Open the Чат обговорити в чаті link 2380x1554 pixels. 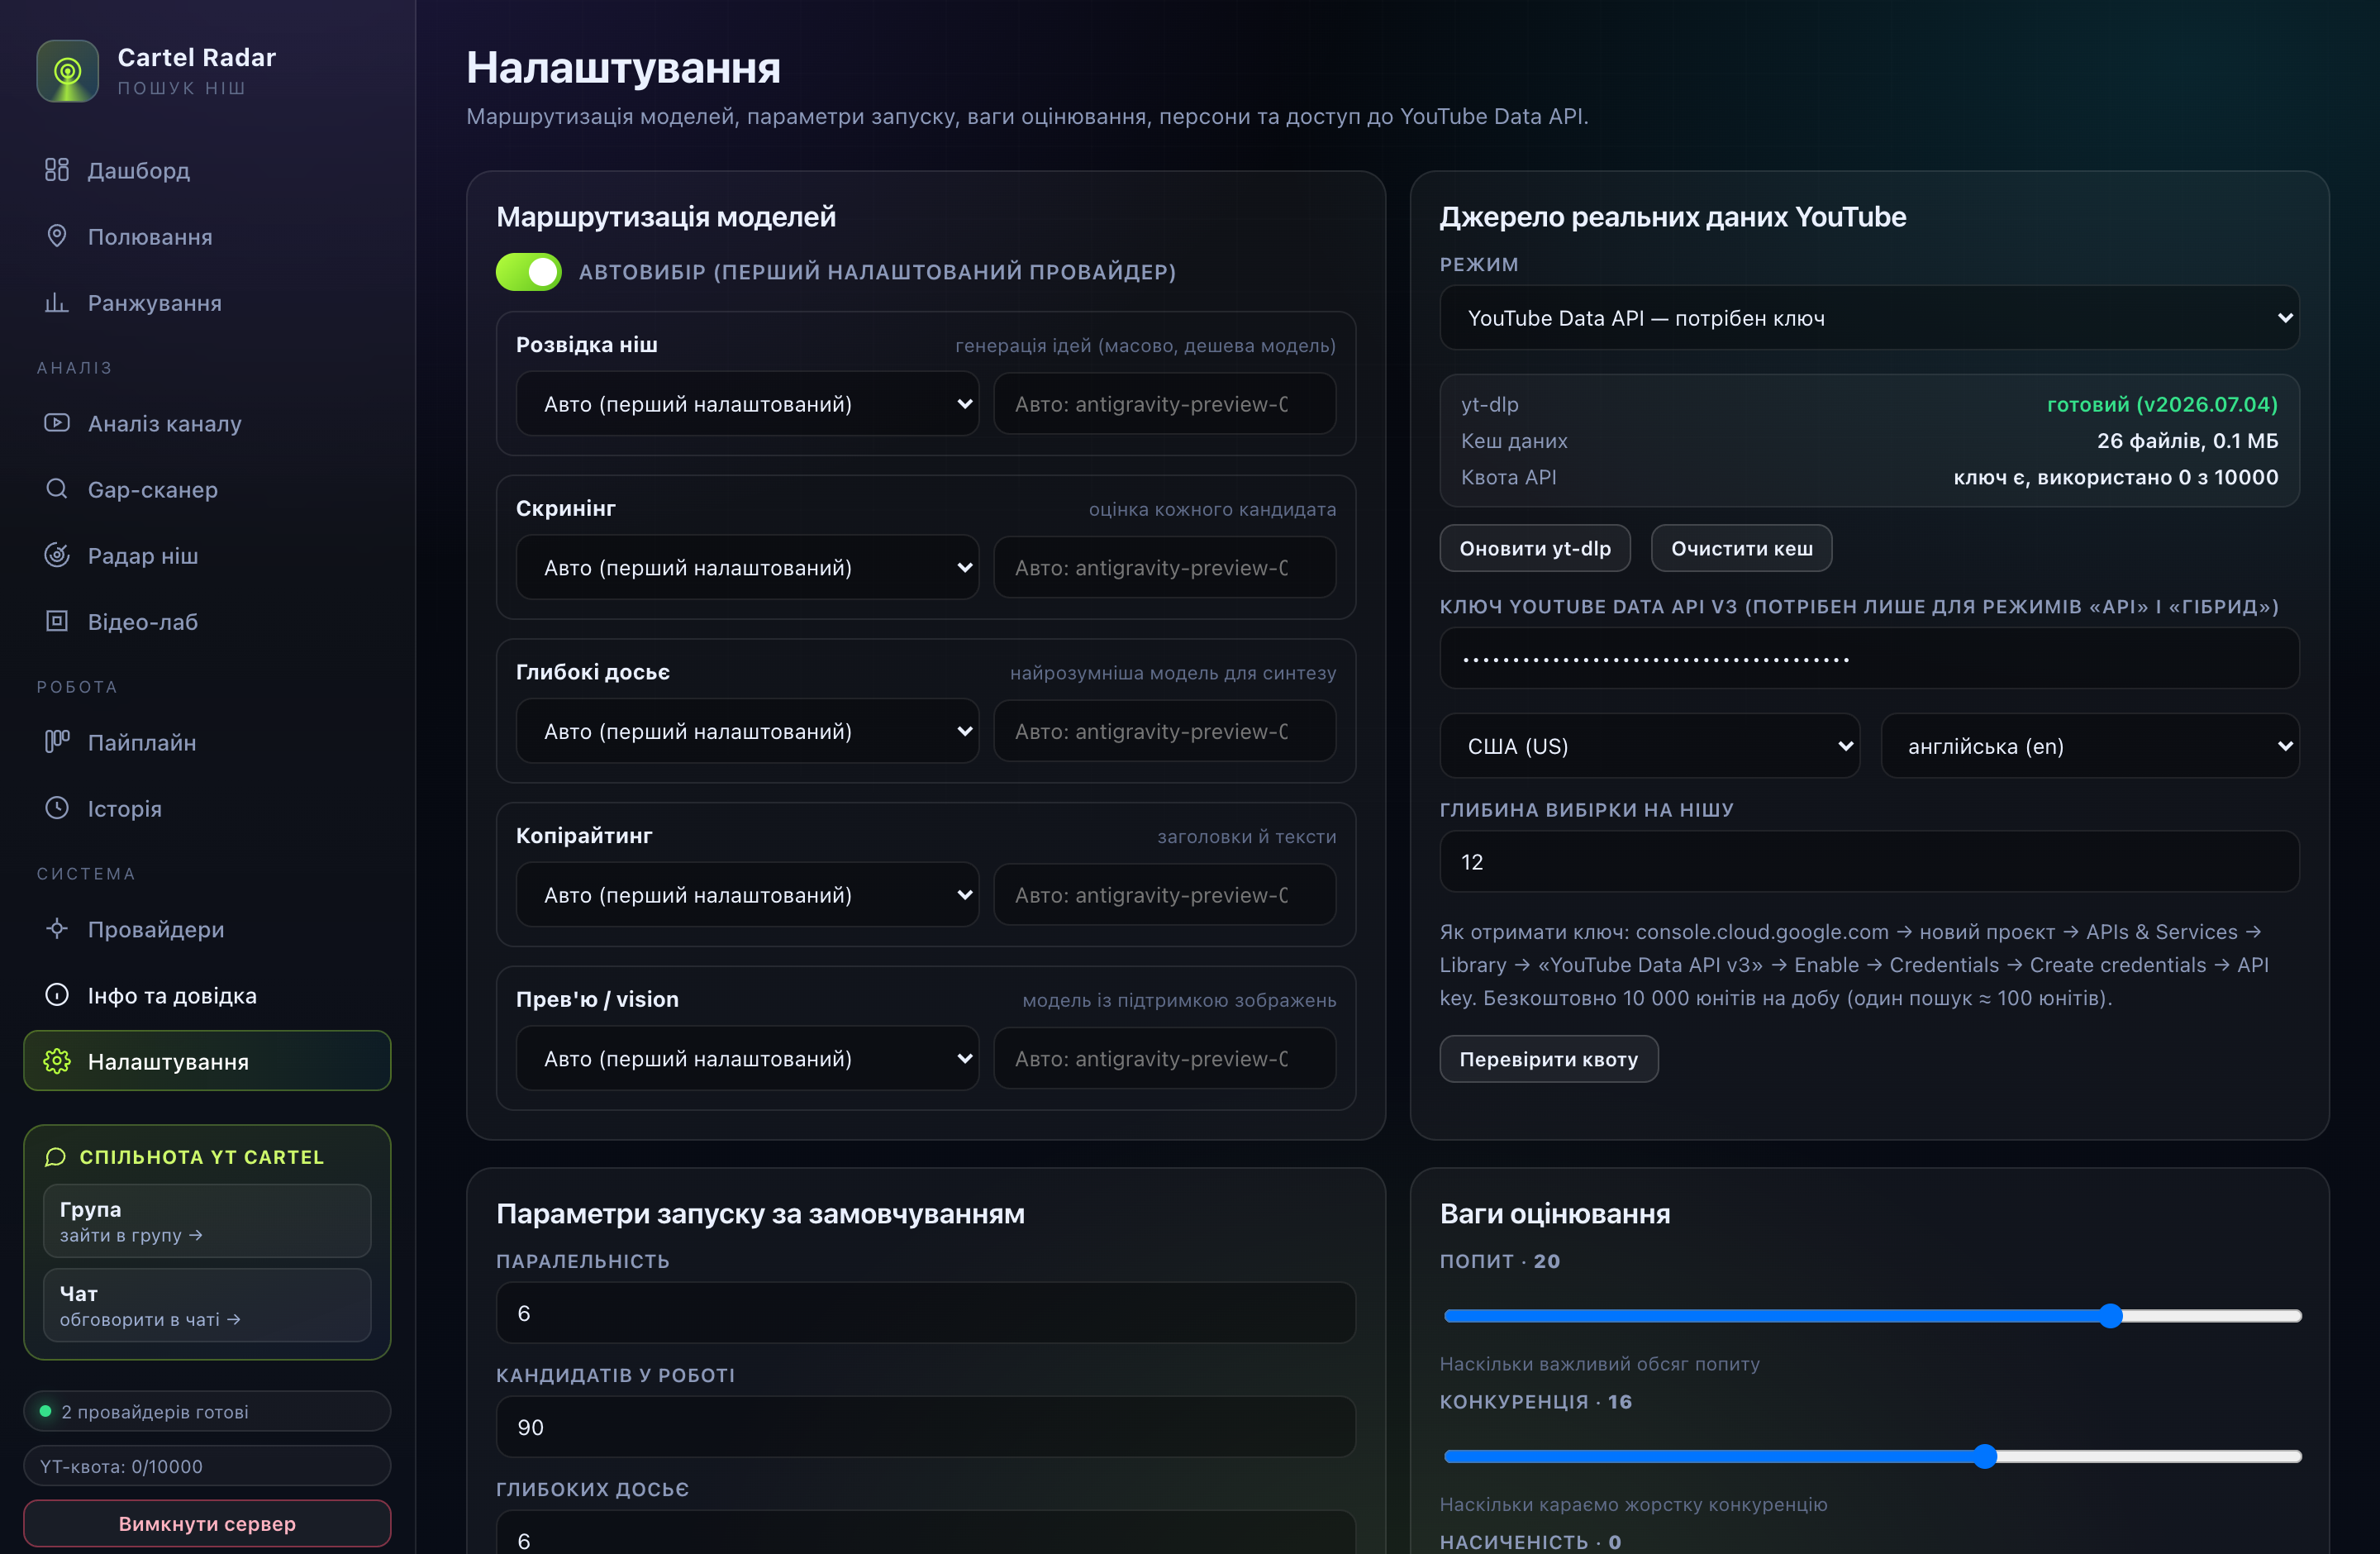click(207, 1305)
